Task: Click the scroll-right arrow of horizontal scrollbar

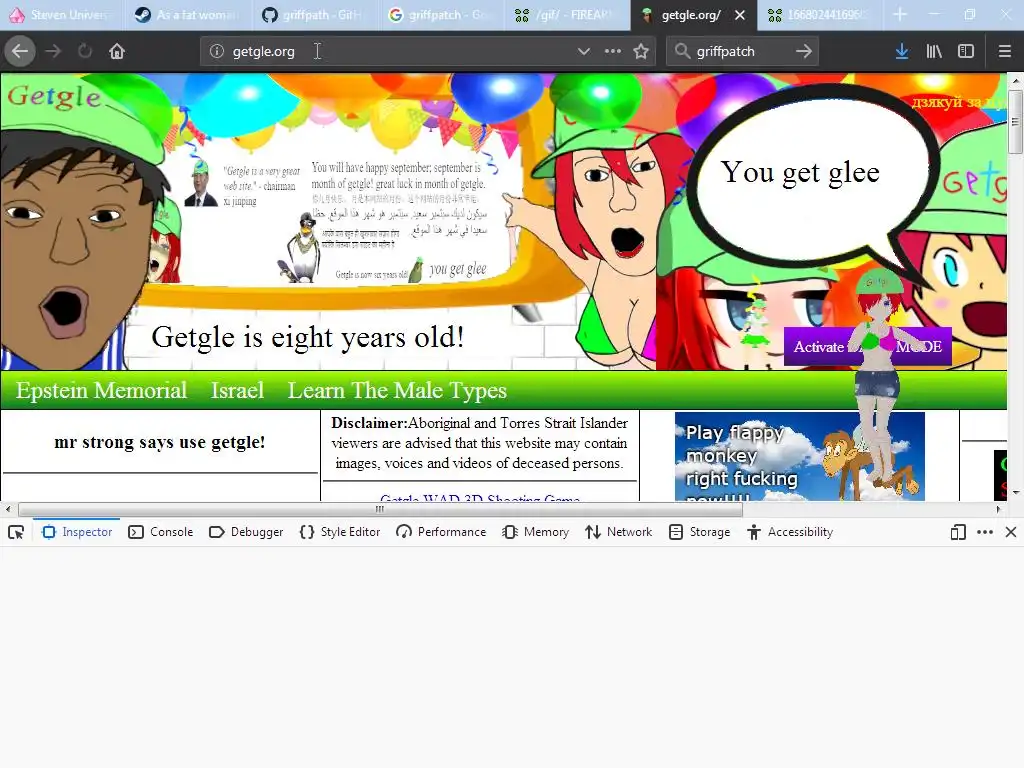Action: click(x=998, y=509)
